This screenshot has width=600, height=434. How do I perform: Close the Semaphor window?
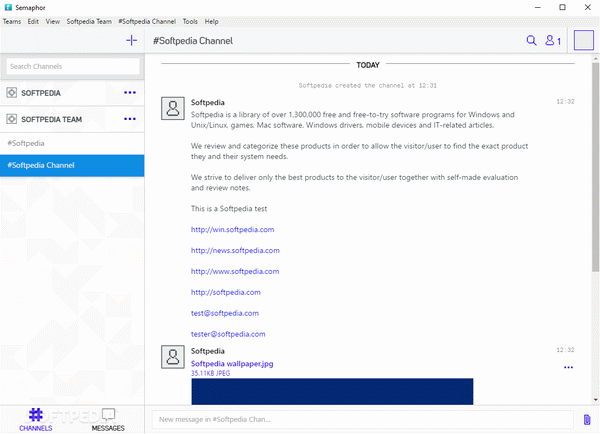[587, 7]
